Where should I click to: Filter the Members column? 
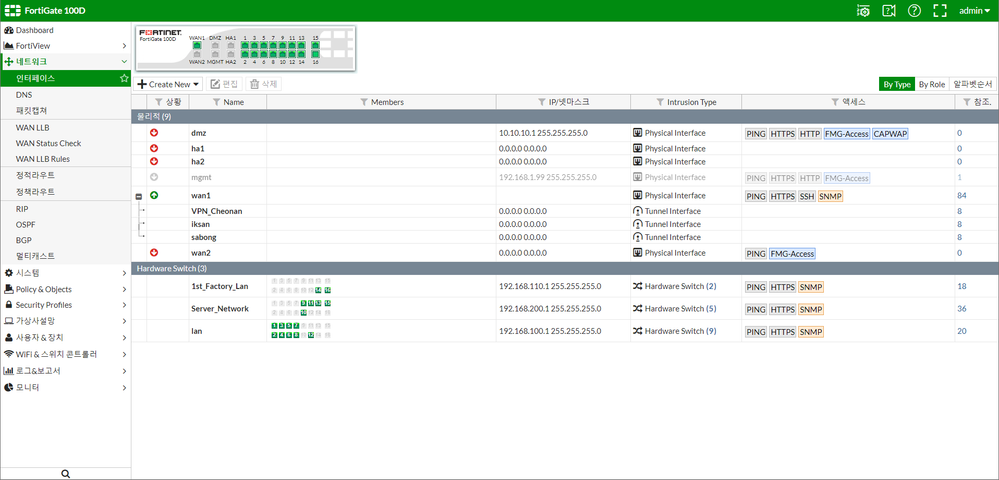[364, 102]
